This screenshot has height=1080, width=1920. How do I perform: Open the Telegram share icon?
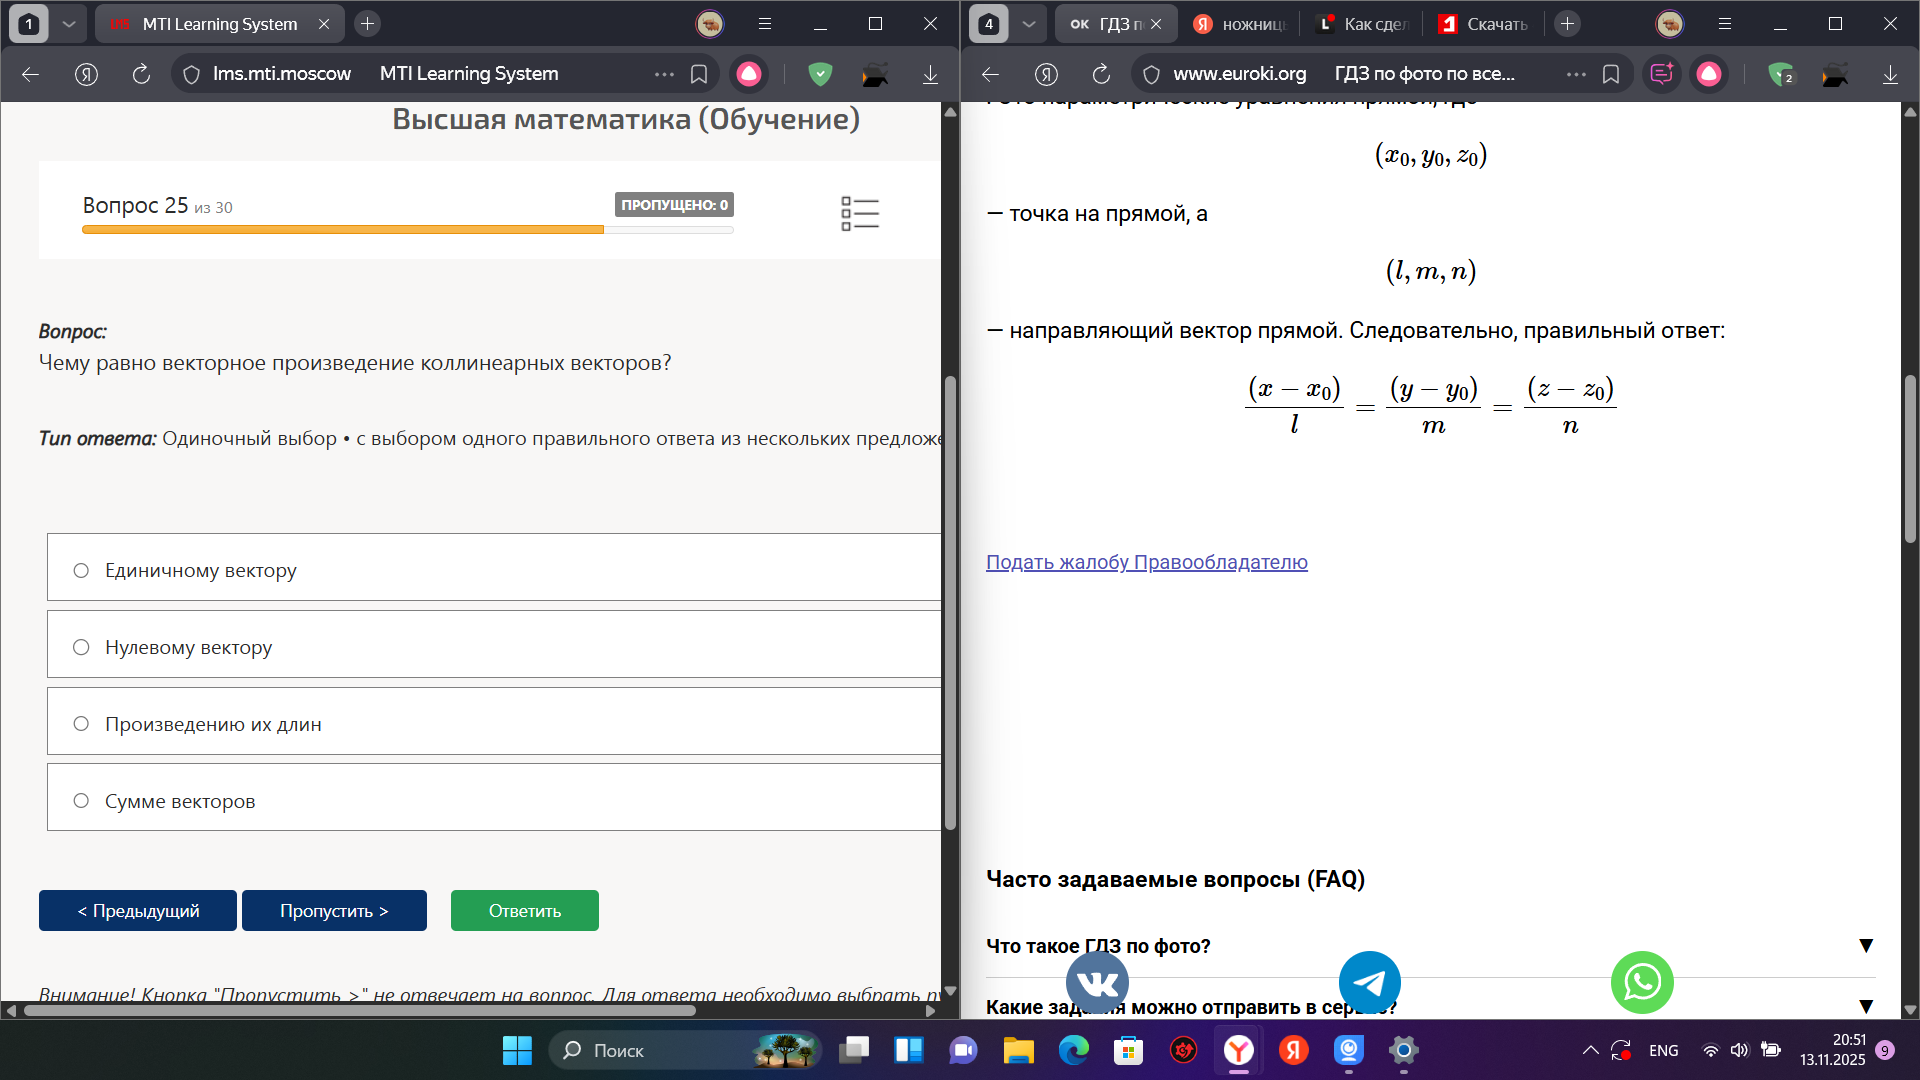tap(1369, 982)
